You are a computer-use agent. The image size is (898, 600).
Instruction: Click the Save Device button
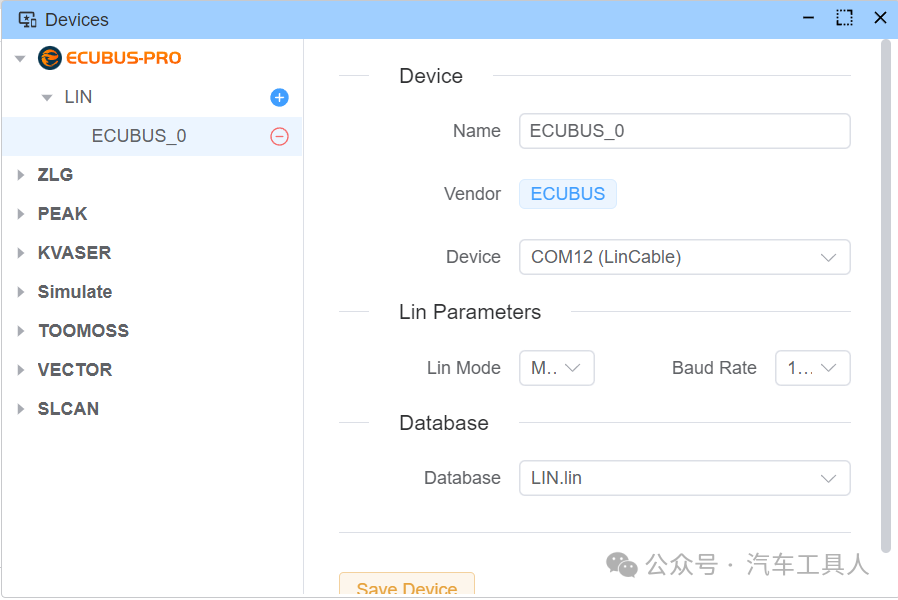(x=406, y=588)
